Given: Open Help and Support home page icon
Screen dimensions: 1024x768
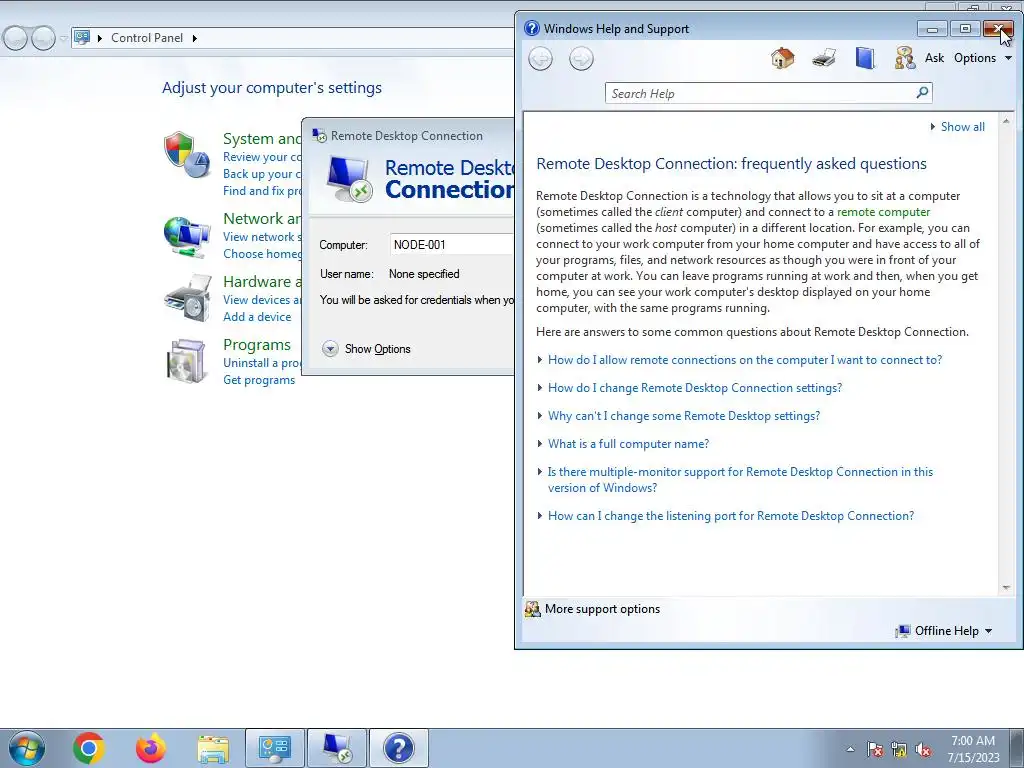Looking at the screenshot, I should coord(782,58).
